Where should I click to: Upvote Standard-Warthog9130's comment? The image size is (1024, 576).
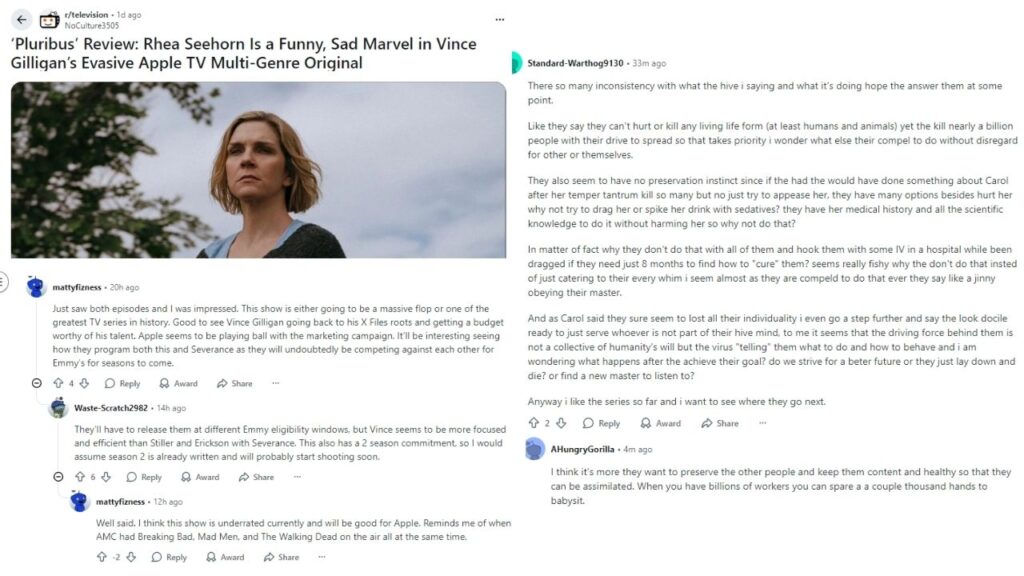click(533, 423)
